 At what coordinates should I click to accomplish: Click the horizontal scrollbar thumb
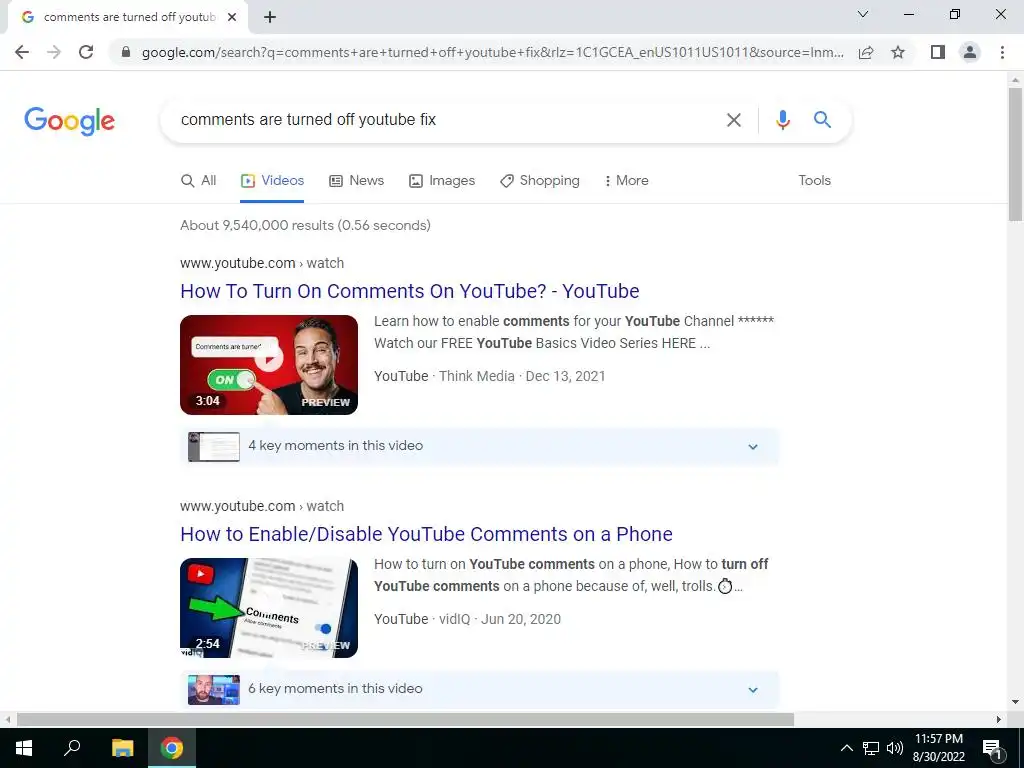(x=405, y=720)
